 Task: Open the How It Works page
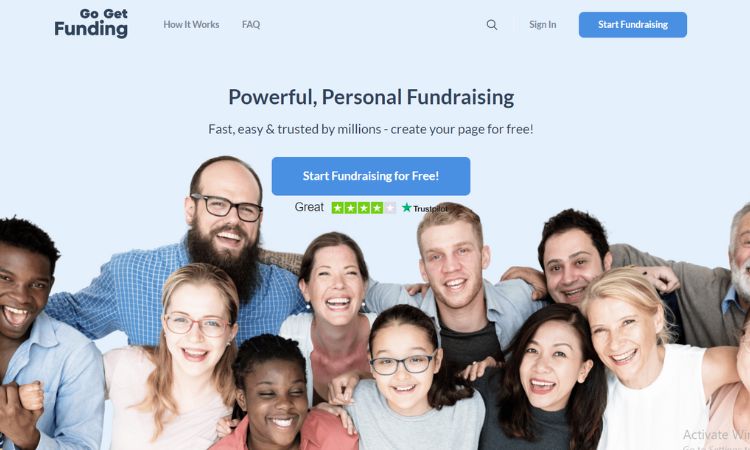click(x=191, y=24)
